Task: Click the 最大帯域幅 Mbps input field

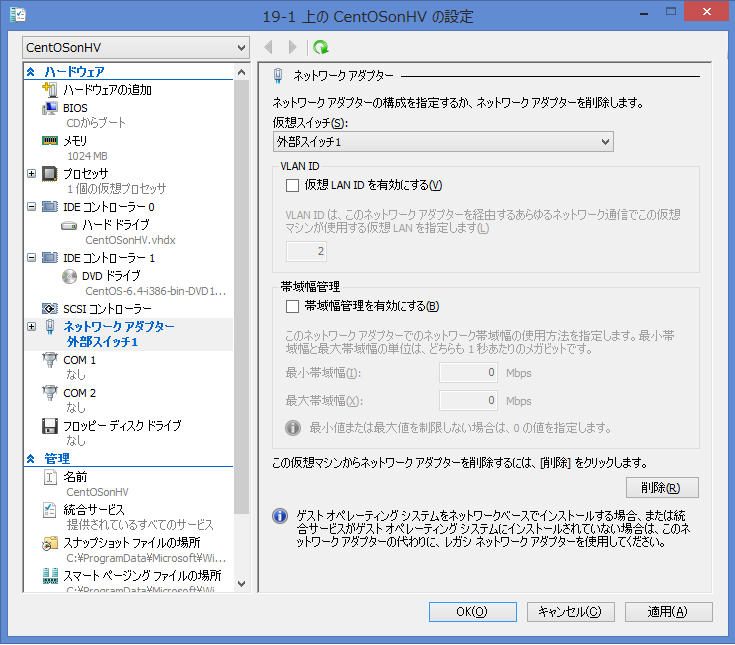Action: tap(468, 400)
